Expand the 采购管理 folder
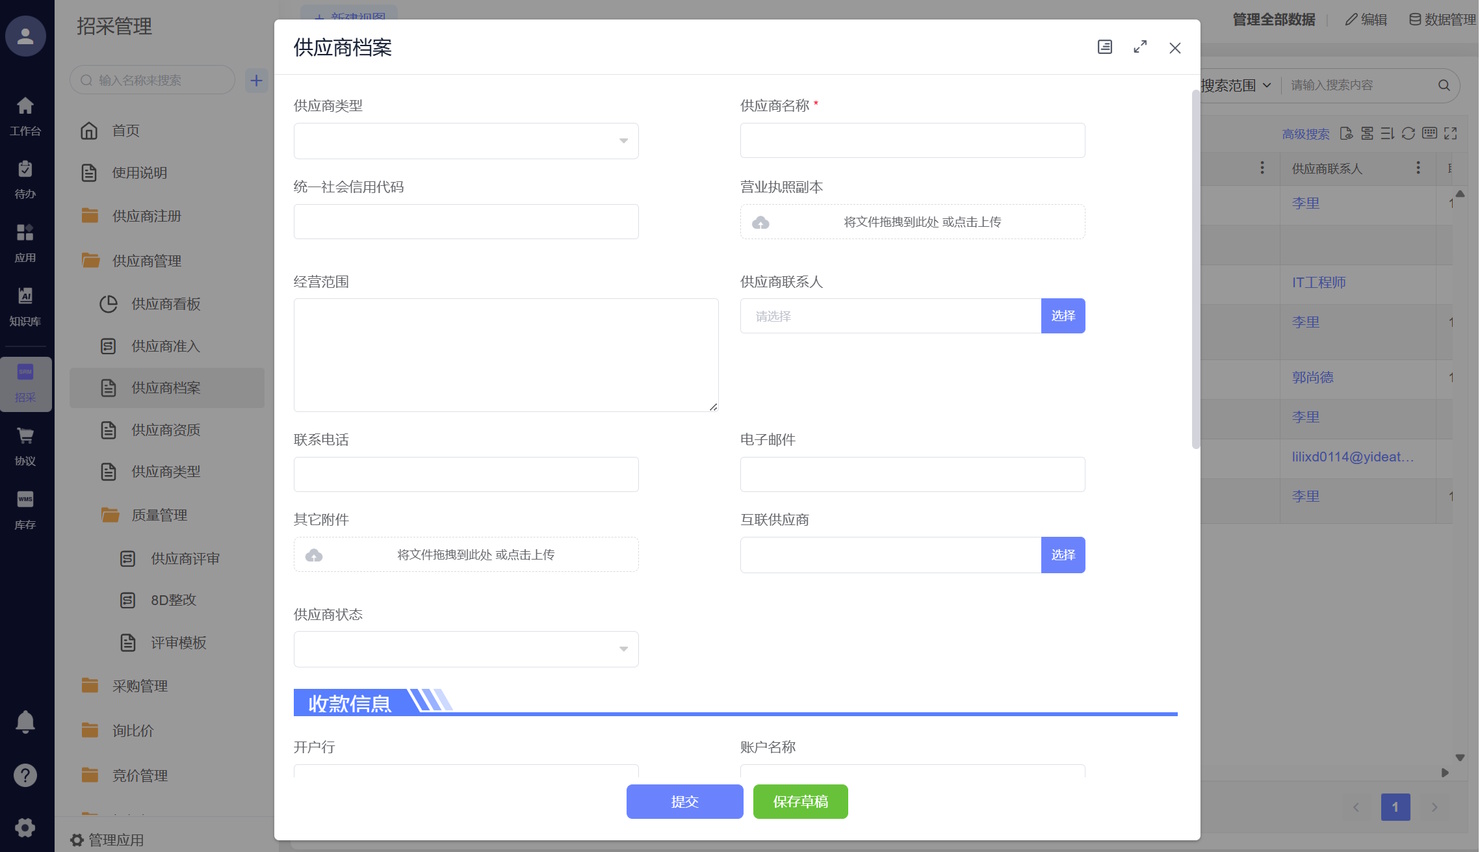Viewport: 1480px width, 852px height. tap(140, 686)
